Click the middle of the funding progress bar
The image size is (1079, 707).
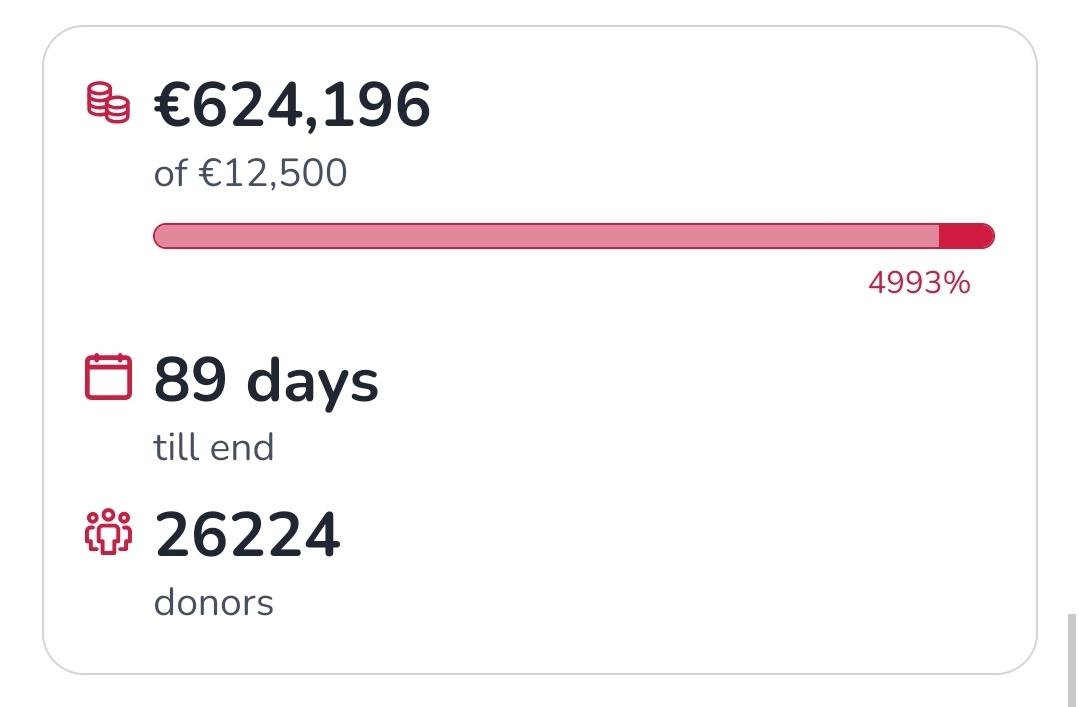click(573, 236)
